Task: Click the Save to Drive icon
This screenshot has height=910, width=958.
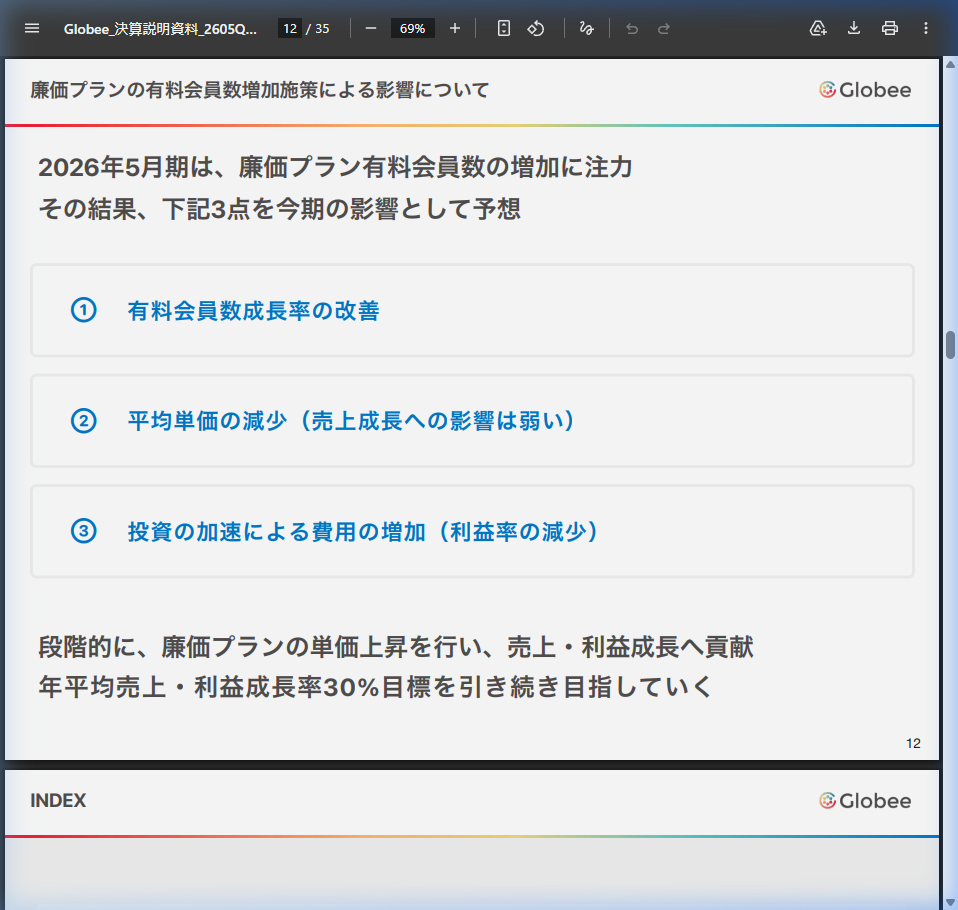Action: 817,28
